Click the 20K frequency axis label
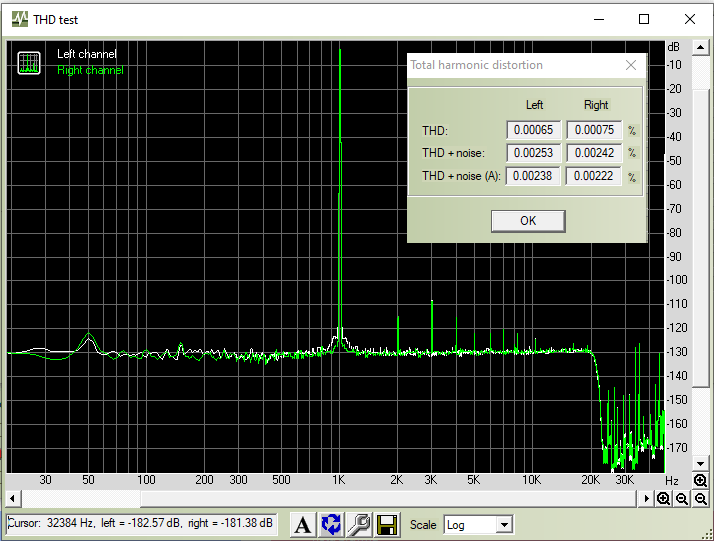The height and width of the screenshot is (541, 714). tap(591, 480)
